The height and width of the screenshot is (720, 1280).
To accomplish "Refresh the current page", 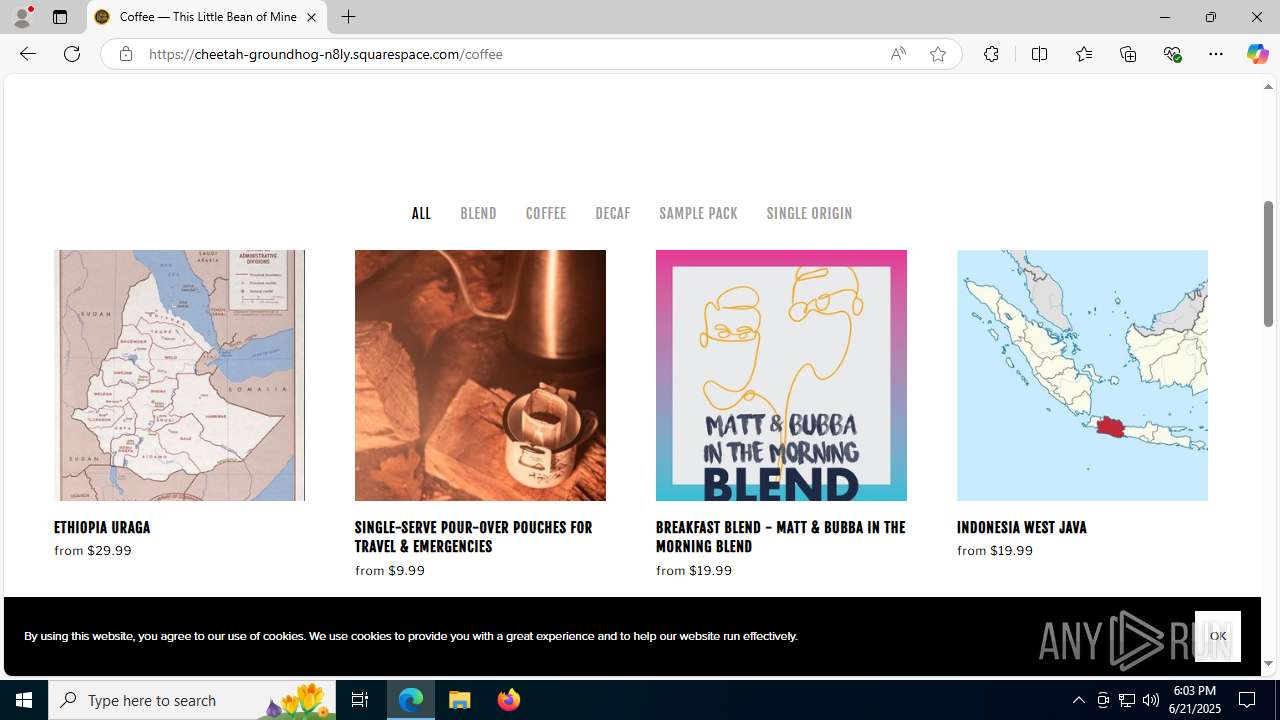I will pyautogui.click(x=72, y=54).
